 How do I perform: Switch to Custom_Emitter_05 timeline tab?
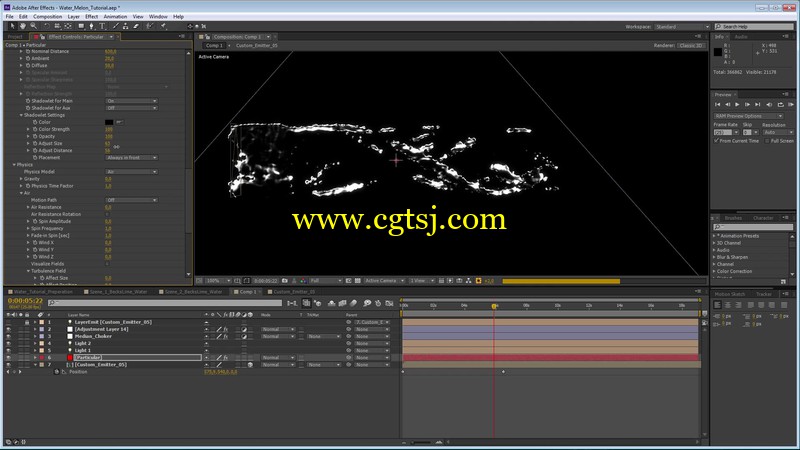tap(292, 292)
